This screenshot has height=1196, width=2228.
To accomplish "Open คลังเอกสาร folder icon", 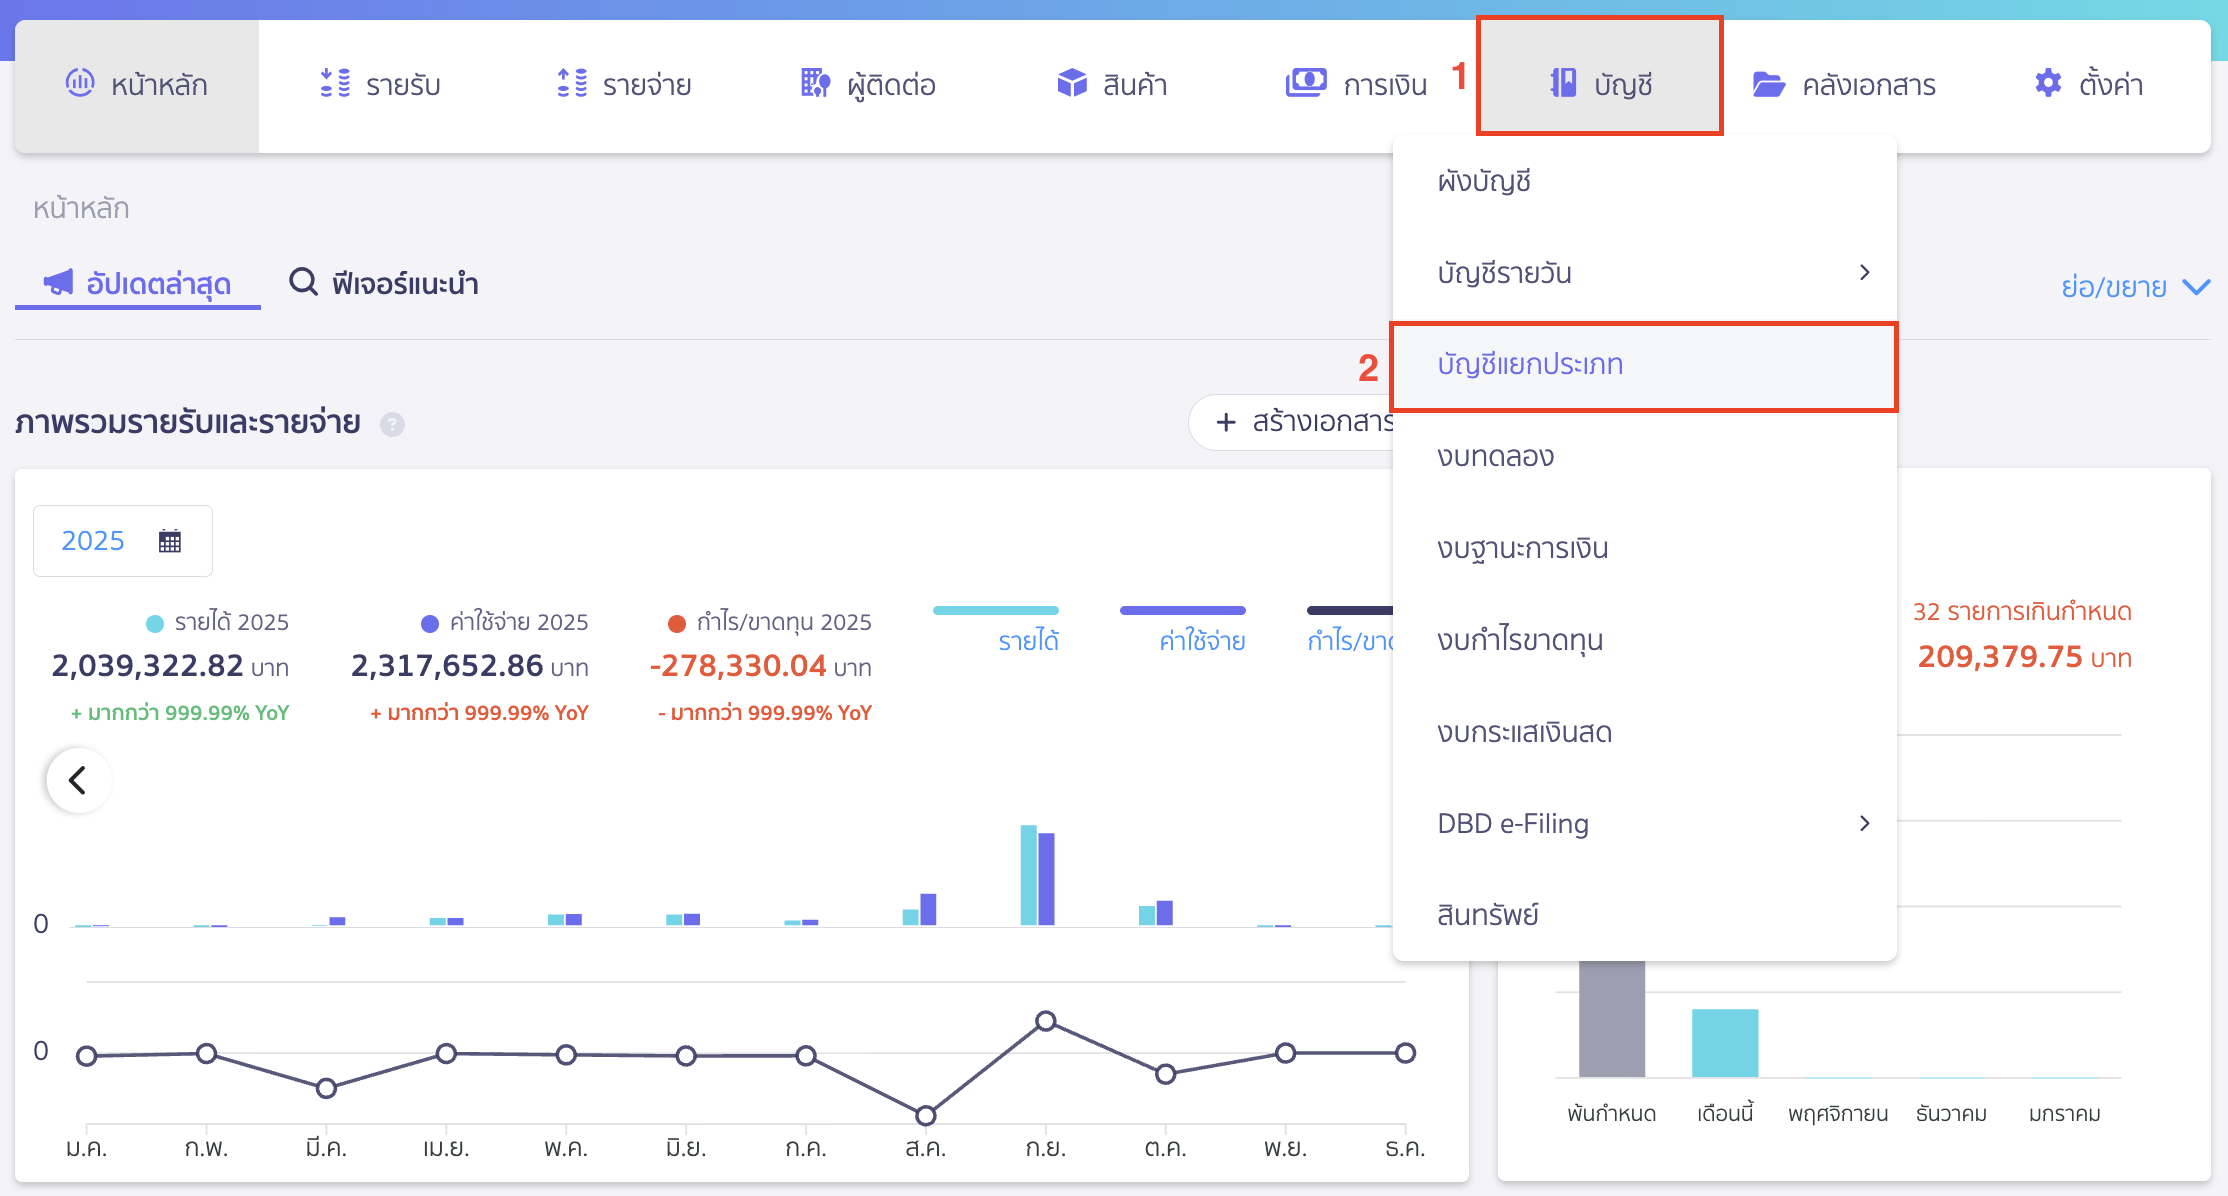I will pyautogui.click(x=1769, y=84).
